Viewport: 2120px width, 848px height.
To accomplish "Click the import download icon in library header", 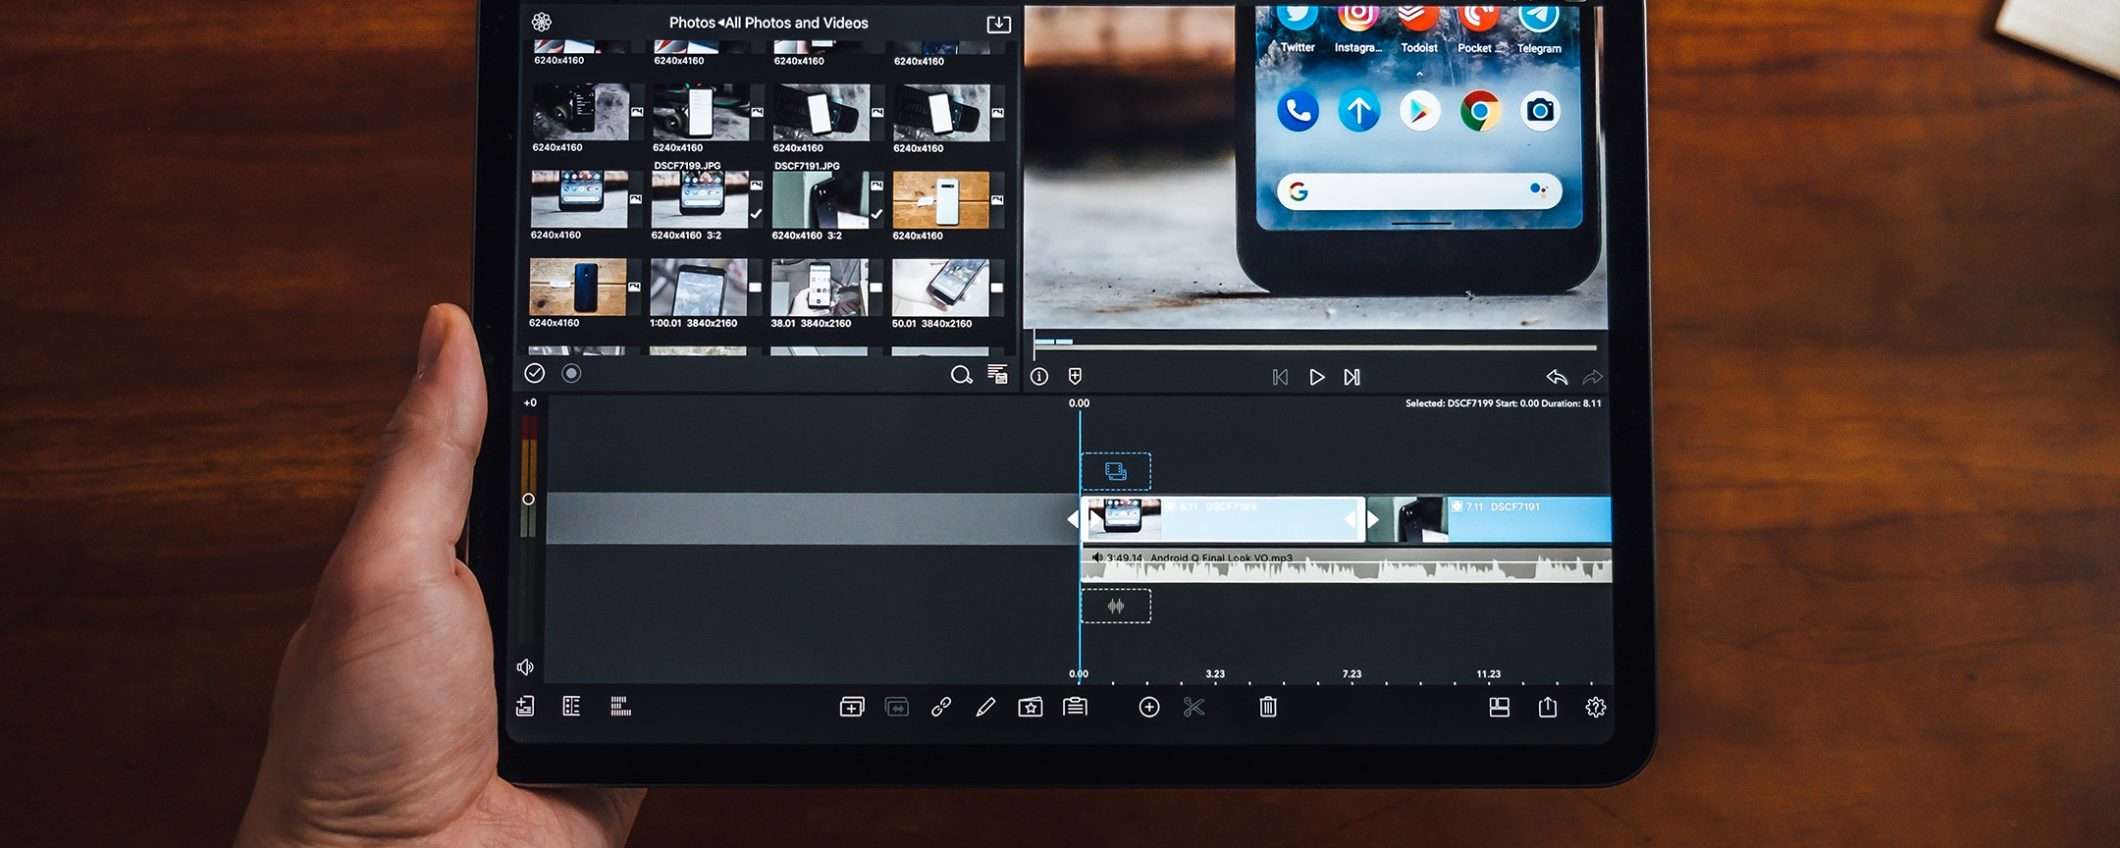I will click(x=998, y=24).
